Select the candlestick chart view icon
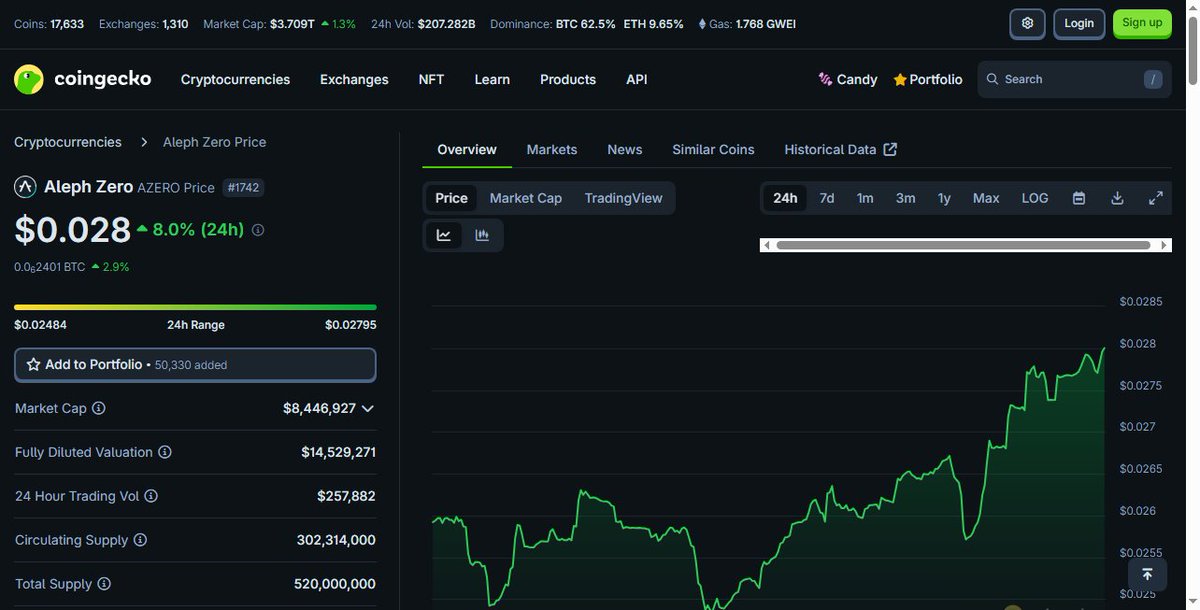This screenshot has height=610, width=1200. [482, 235]
